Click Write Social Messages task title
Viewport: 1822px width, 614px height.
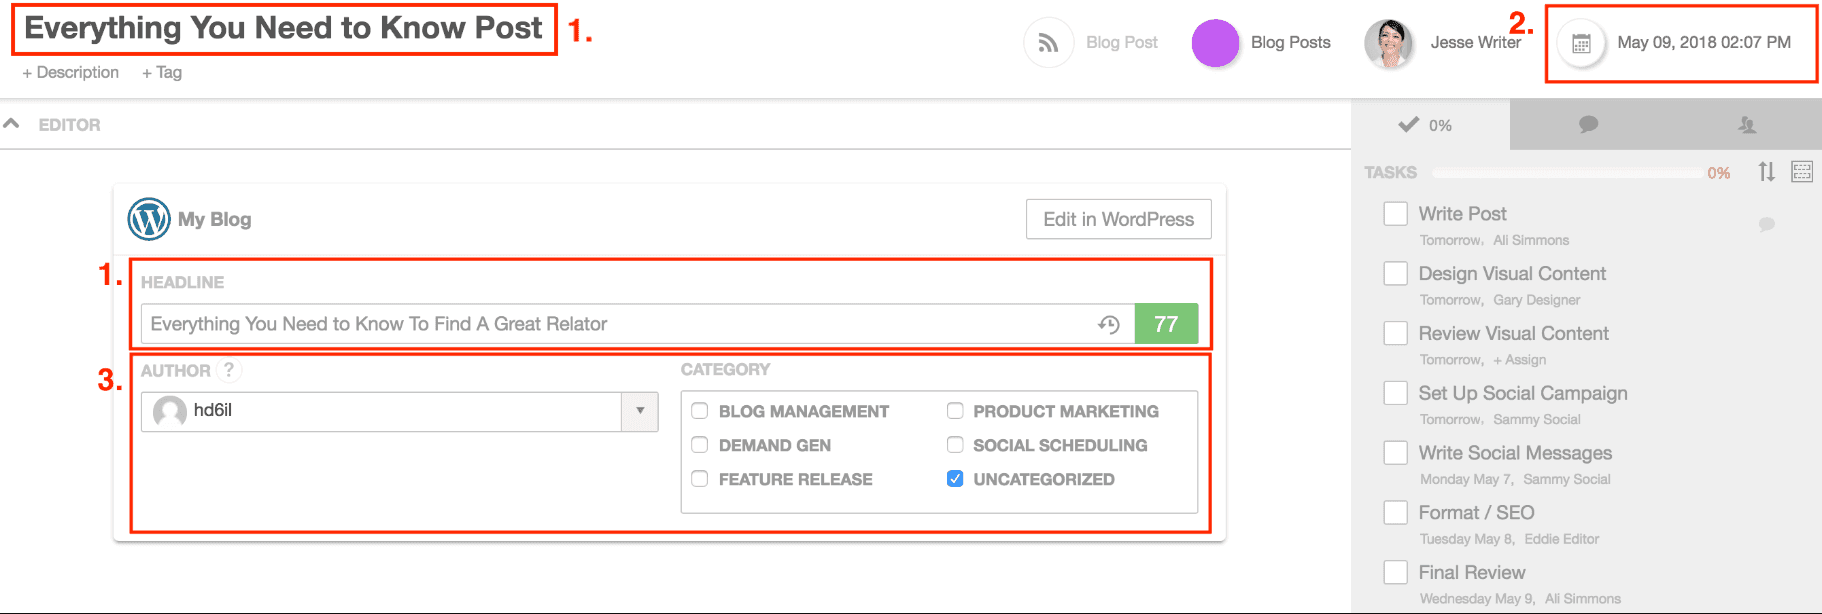[1515, 453]
